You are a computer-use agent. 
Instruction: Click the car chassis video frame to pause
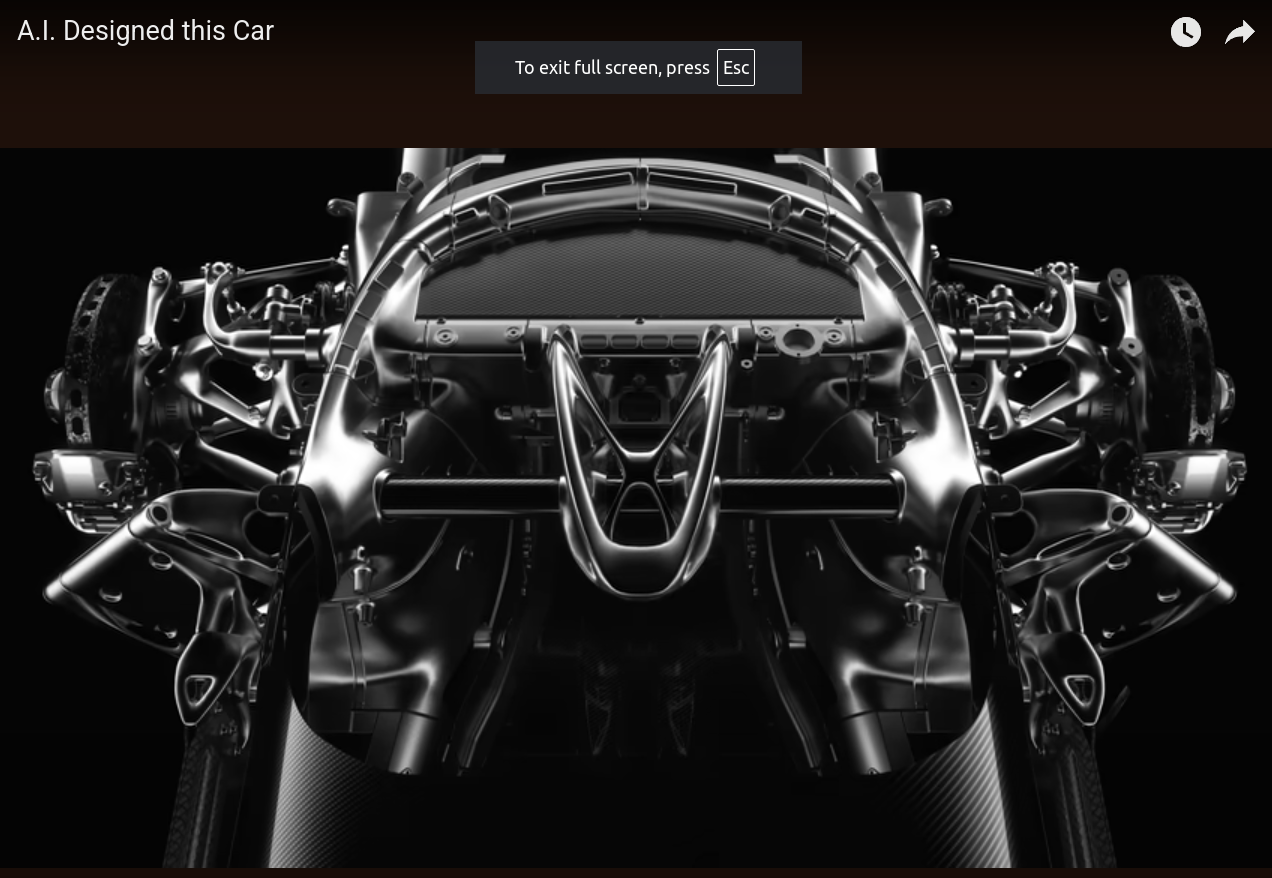pyautogui.click(x=636, y=508)
